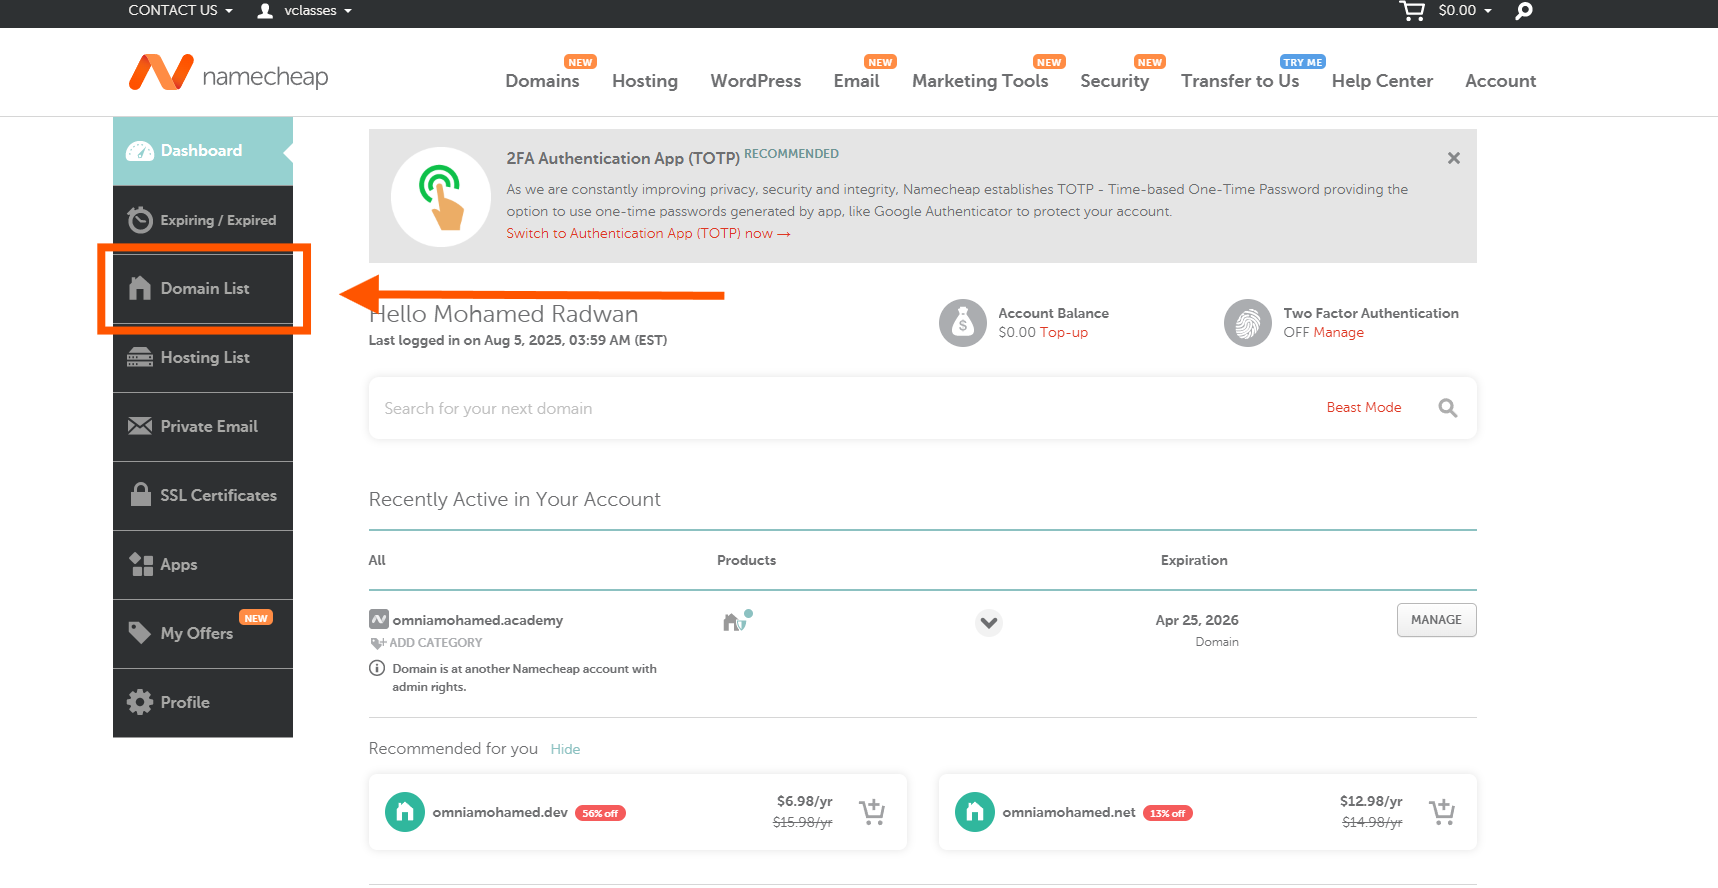Click the Expiration column header
Image resolution: width=1718 pixels, height=888 pixels.
tap(1194, 560)
